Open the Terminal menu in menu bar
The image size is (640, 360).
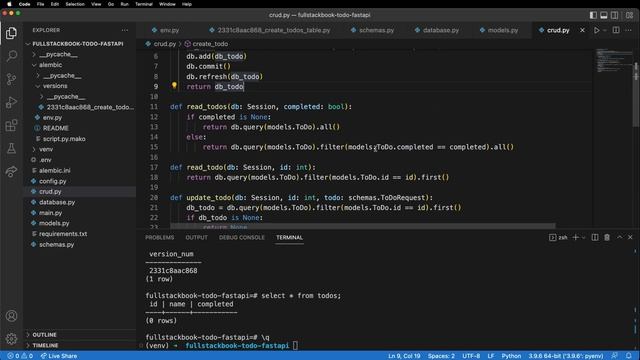point(144,4)
